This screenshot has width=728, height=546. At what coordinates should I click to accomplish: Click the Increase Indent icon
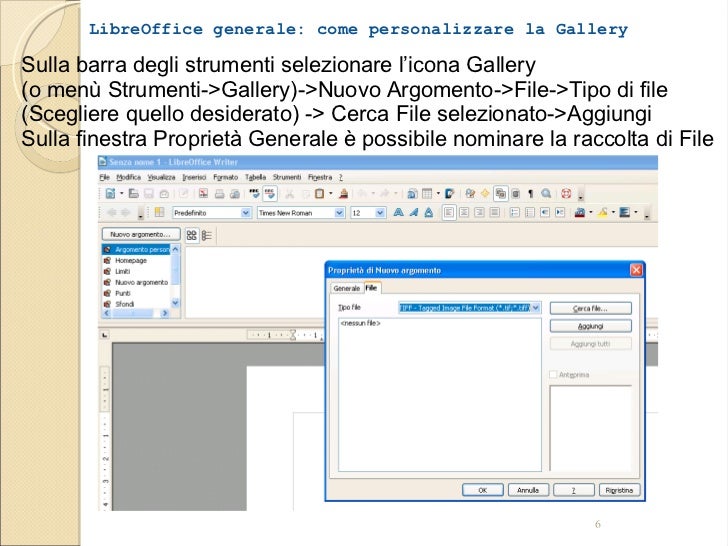click(x=559, y=212)
